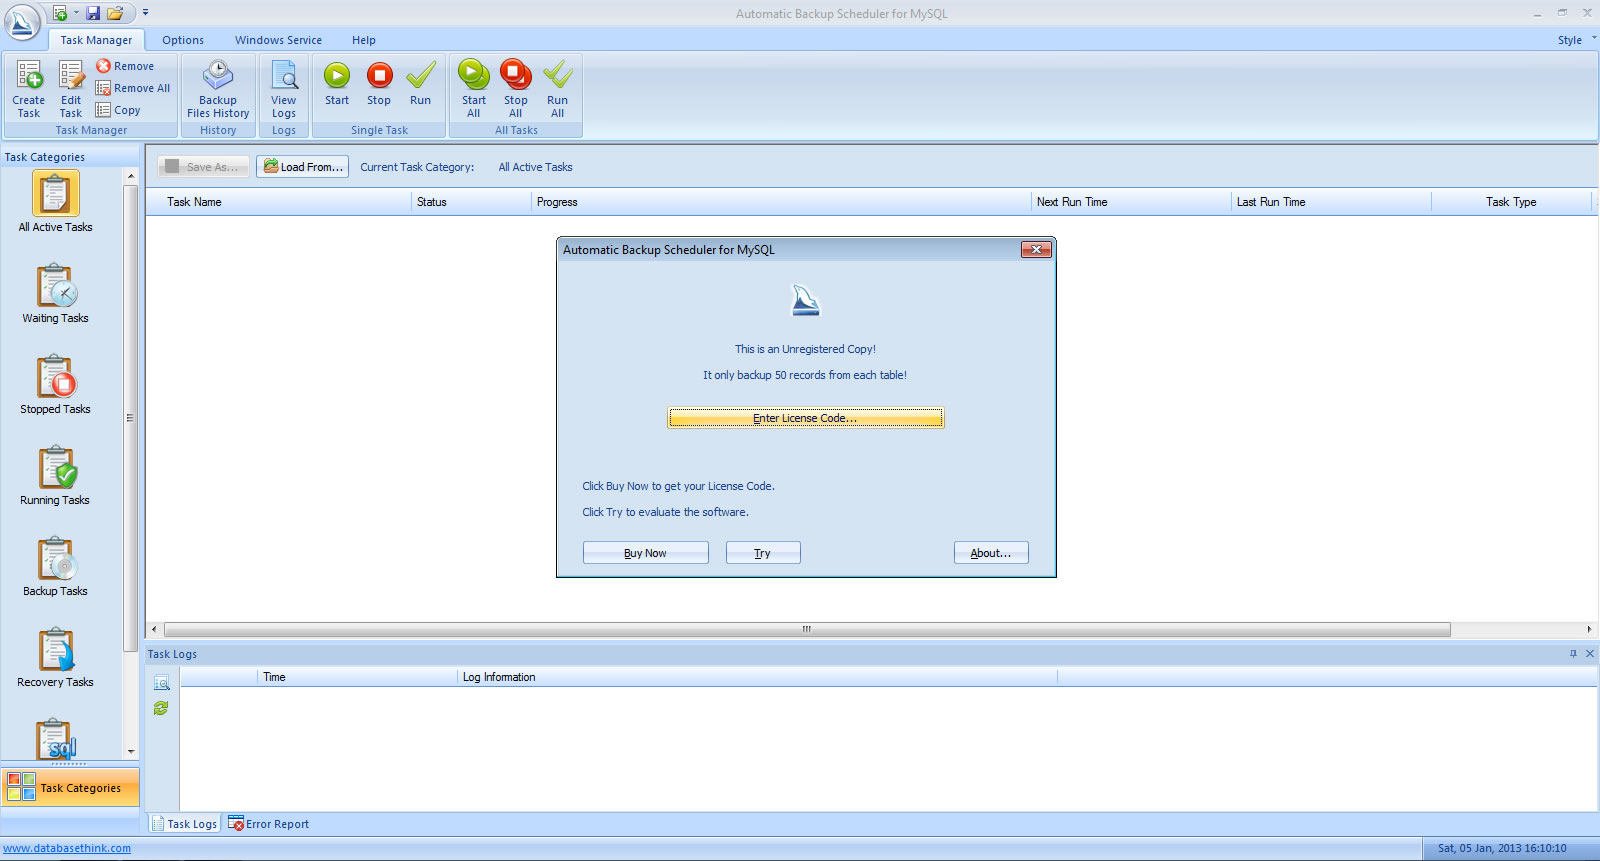This screenshot has width=1600, height=861.
Task: Click the Task Categories pane button
Action: click(x=70, y=788)
